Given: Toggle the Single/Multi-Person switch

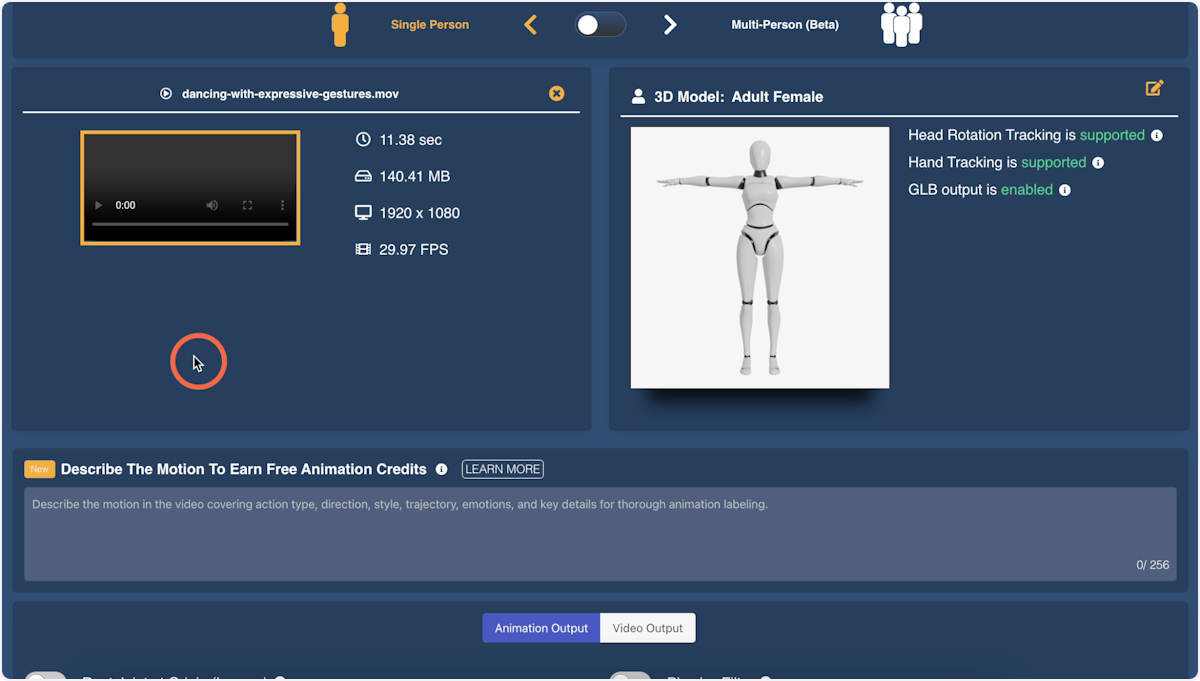Looking at the screenshot, I should point(601,25).
